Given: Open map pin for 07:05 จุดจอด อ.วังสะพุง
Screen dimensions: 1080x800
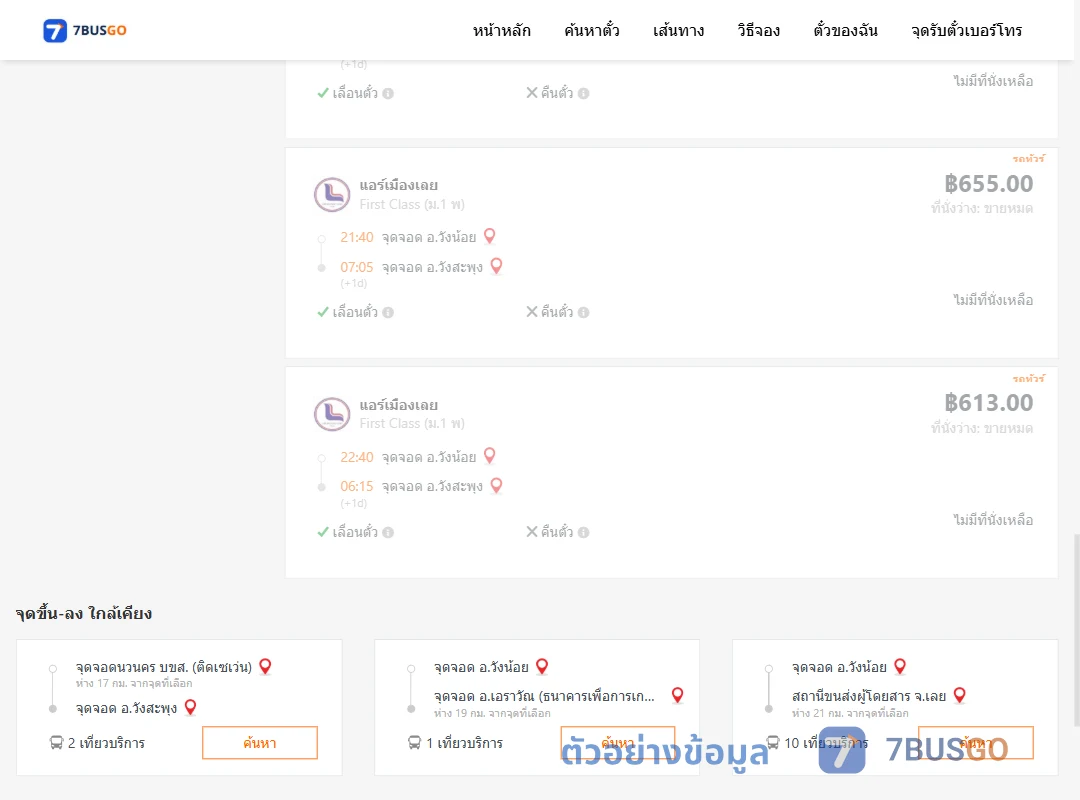Looking at the screenshot, I should (x=496, y=266).
